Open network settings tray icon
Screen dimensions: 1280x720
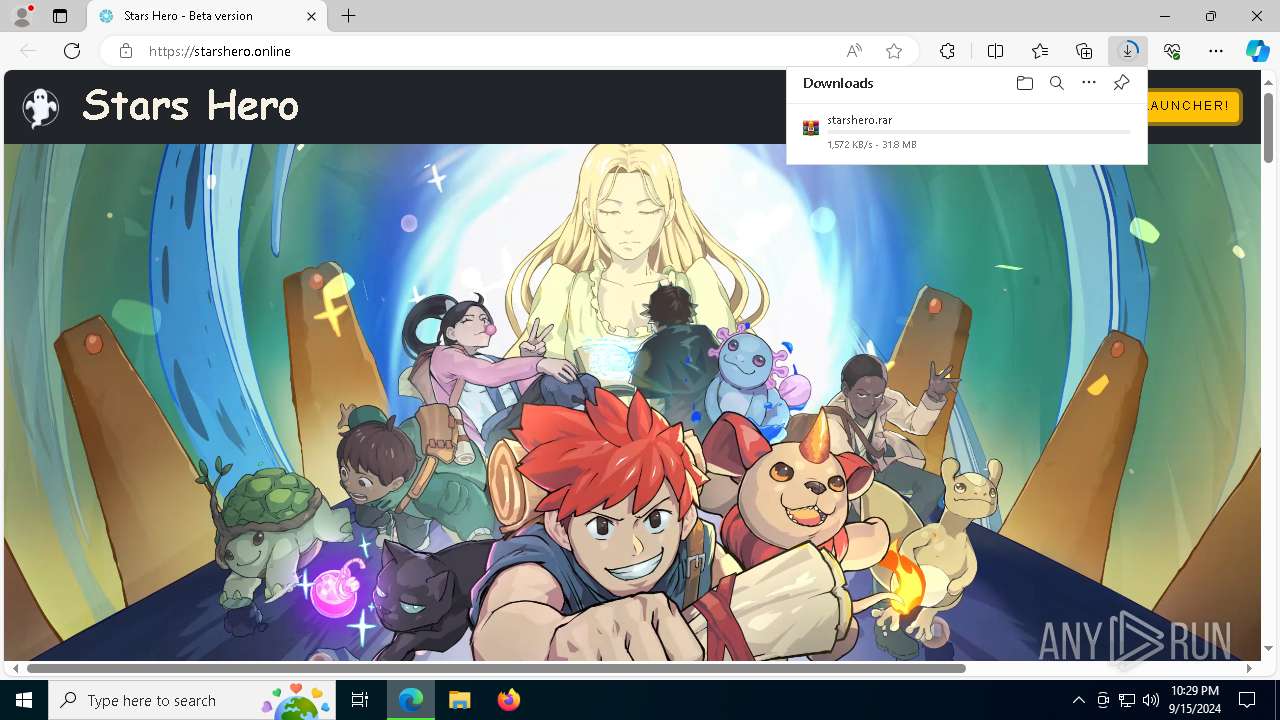[x=1127, y=700]
